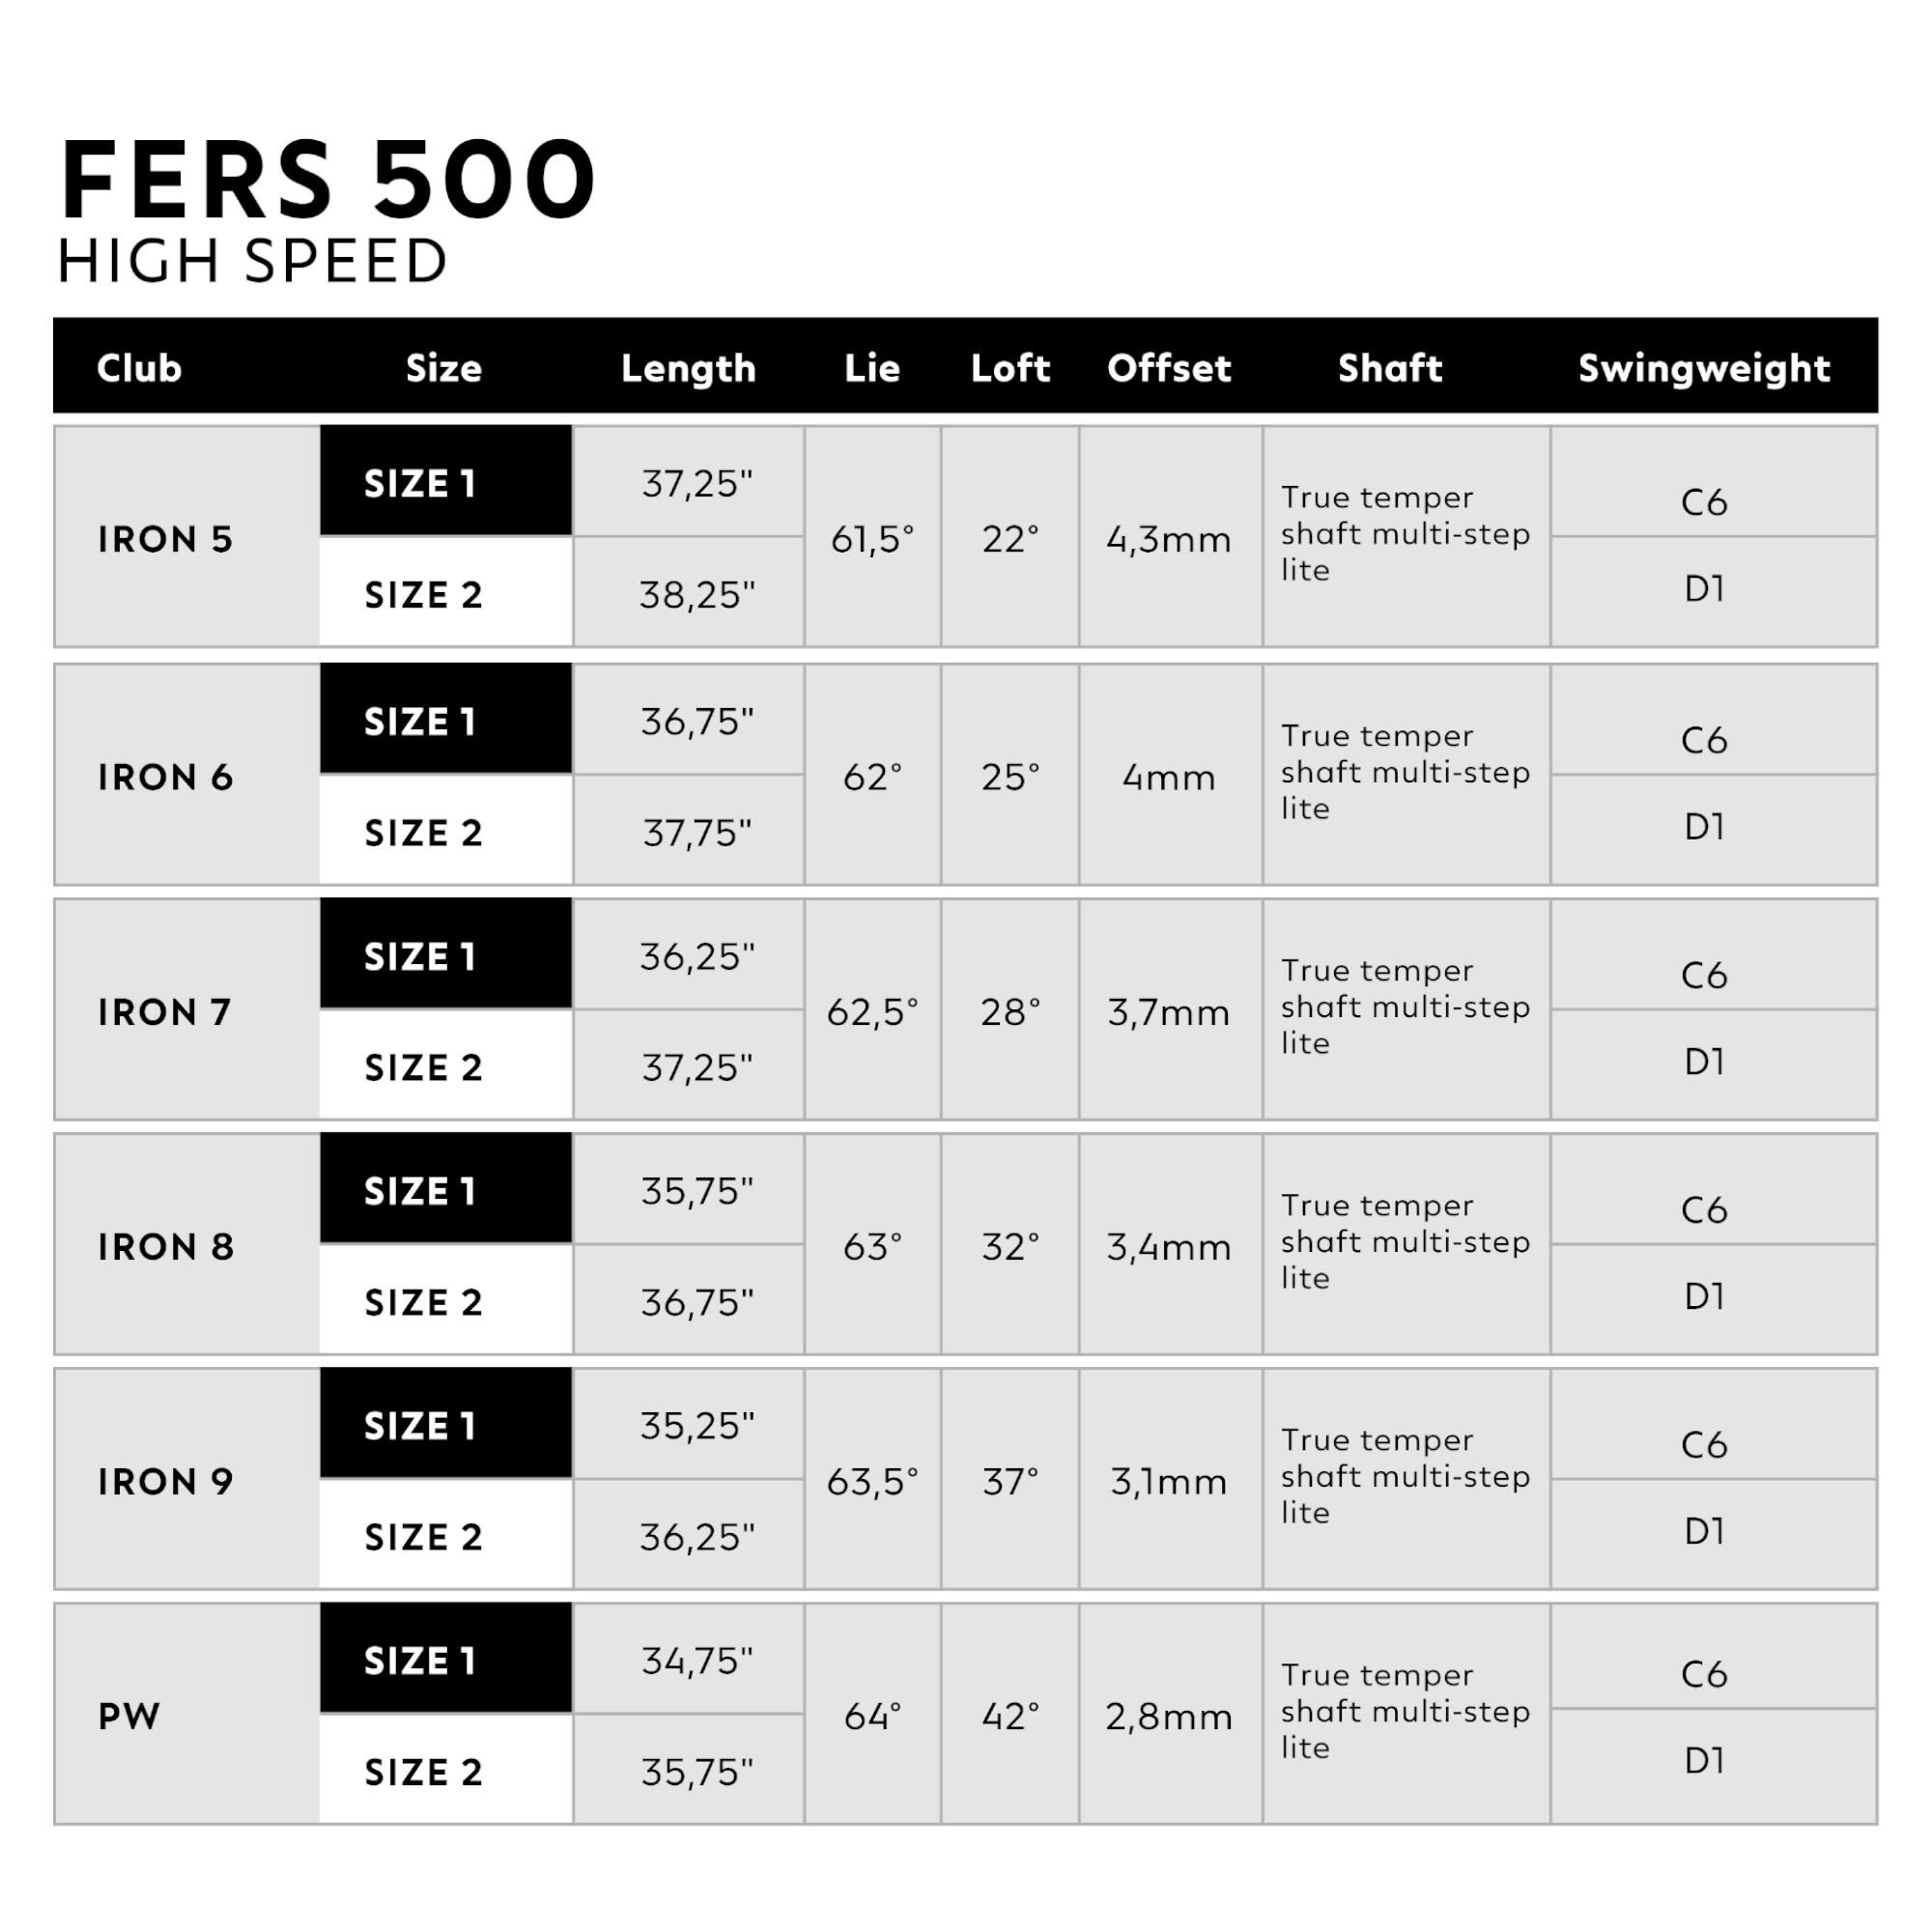Click the D1 swingweight cell for PW
This screenshot has height=1932, width=1932.
pos(1703,1760)
